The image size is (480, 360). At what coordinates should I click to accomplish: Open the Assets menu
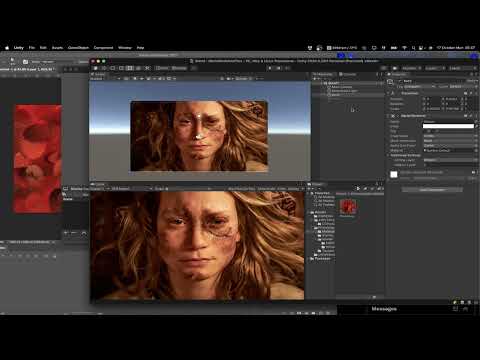click(x=57, y=48)
